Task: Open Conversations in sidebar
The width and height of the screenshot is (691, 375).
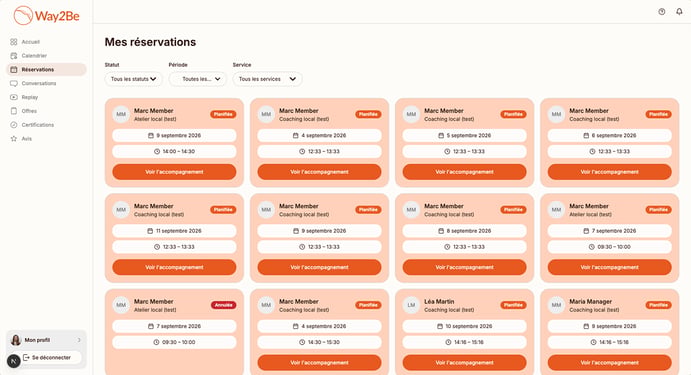Action: tap(46, 83)
